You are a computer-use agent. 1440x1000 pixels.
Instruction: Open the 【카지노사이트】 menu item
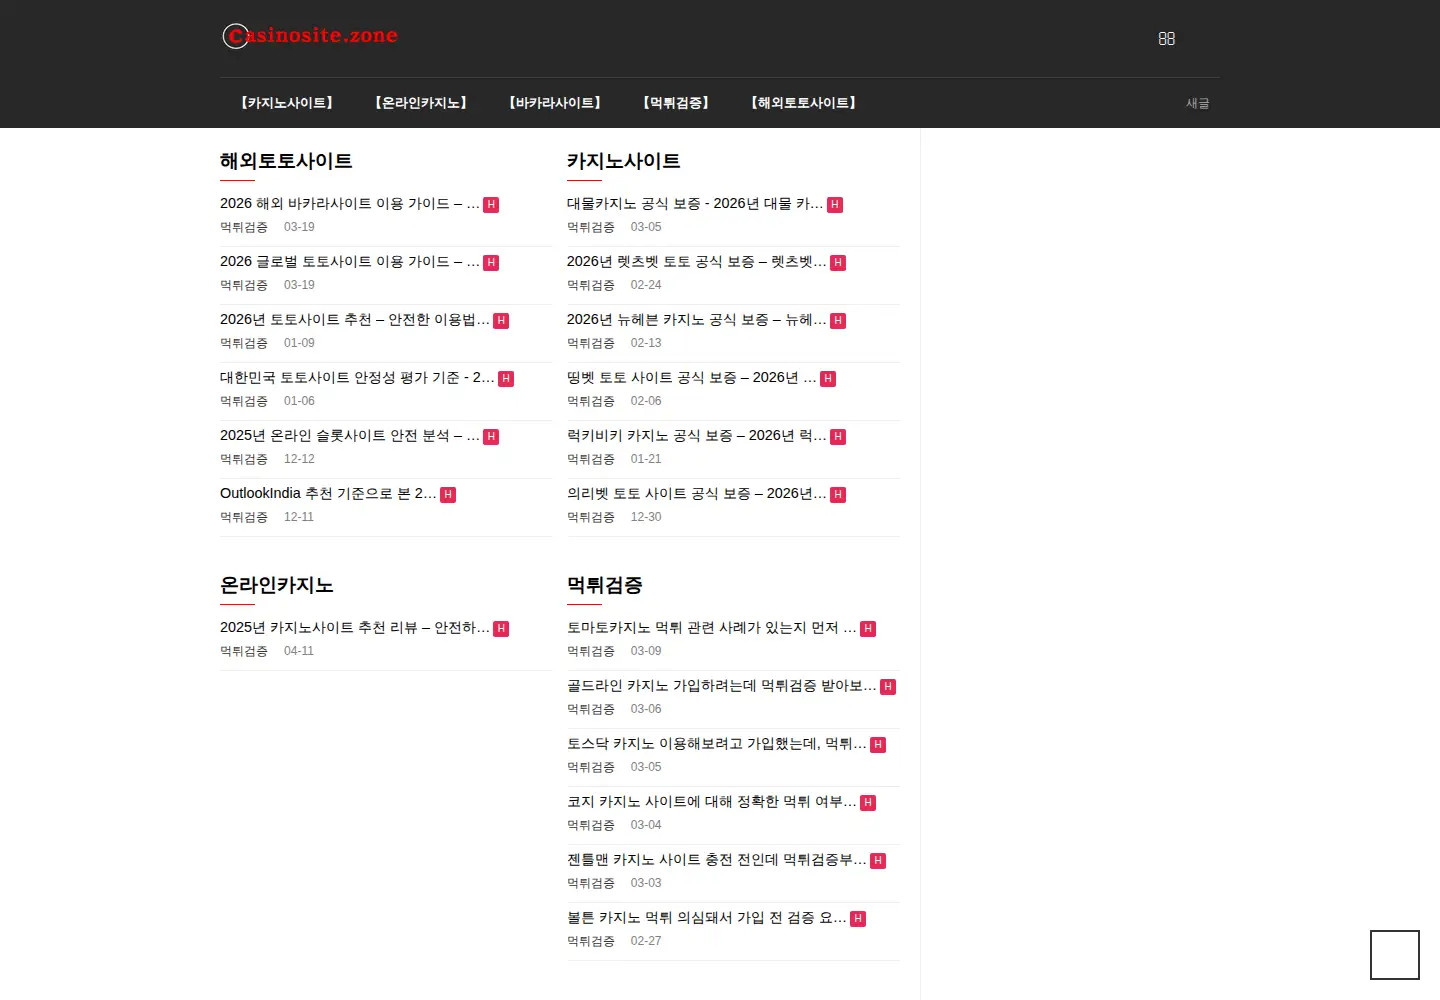click(287, 103)
